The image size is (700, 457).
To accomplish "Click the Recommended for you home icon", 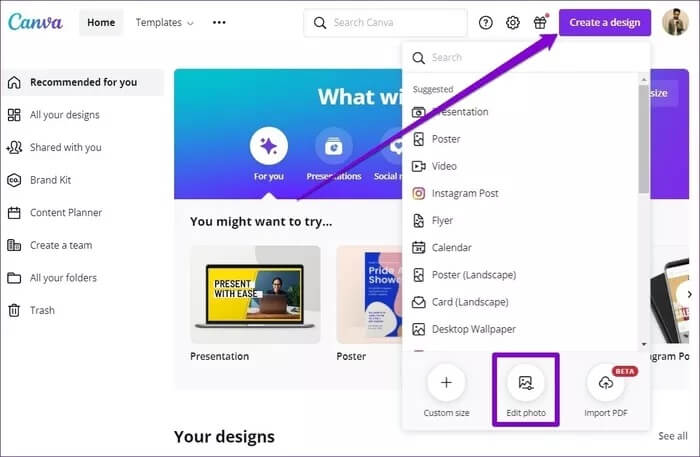I will [14, 82].
